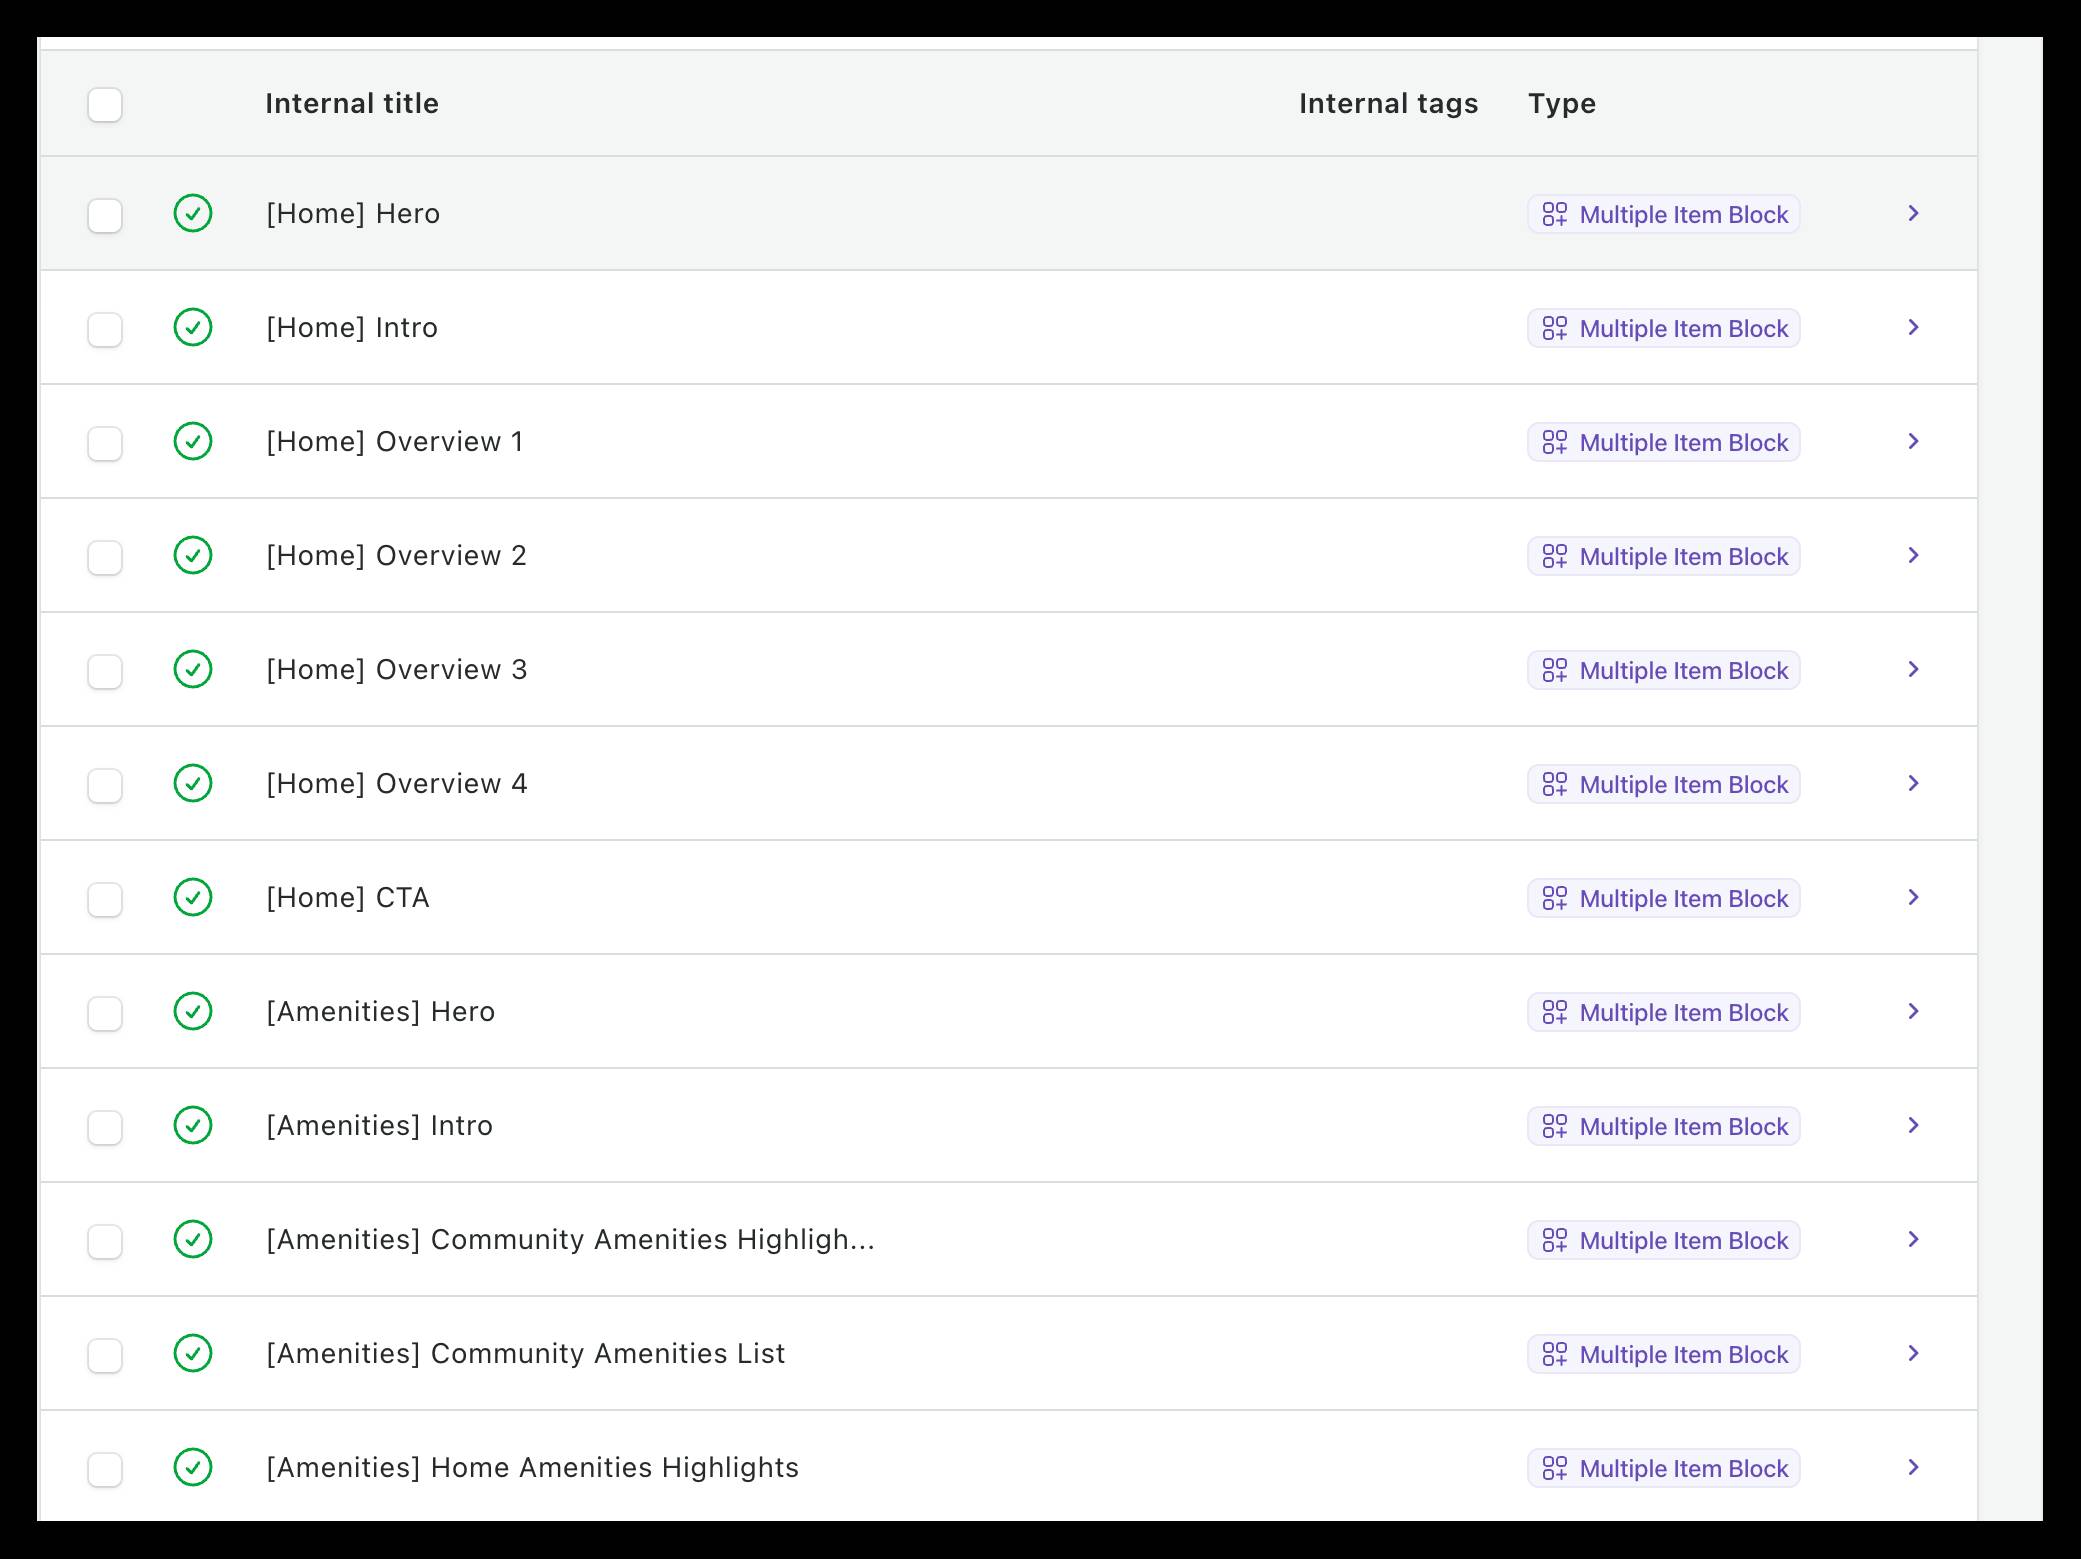The width and height of the screenshot is (2081, 1559).
Task: Click status icon for Community Amenities List row
Action: [193, 1353]
